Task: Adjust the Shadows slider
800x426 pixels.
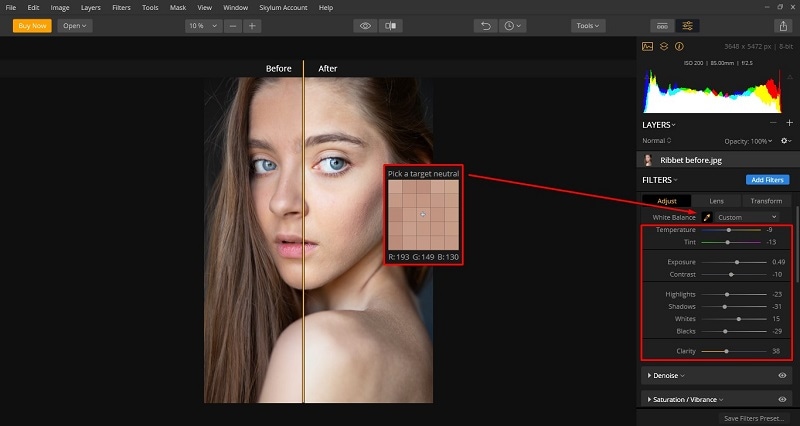Action: point(734,307)
